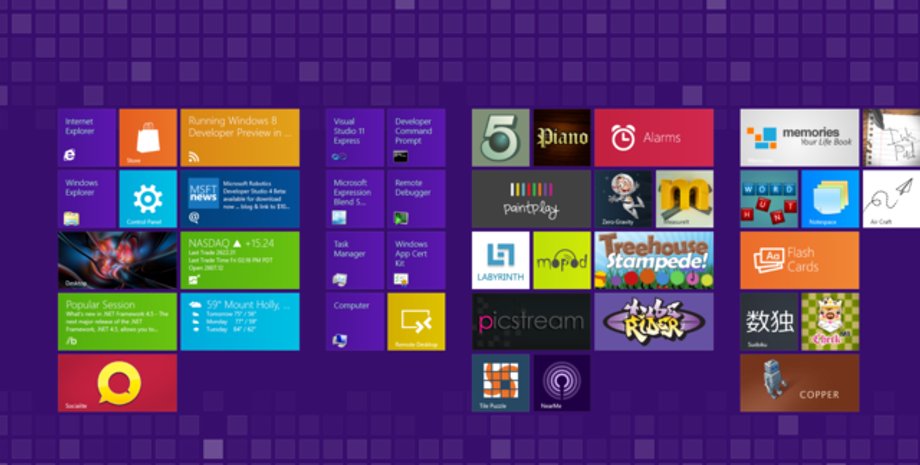Screen dimensions: 920x465
Task: Open the Internet Explorer tile
Action: [x=86, y=138]
